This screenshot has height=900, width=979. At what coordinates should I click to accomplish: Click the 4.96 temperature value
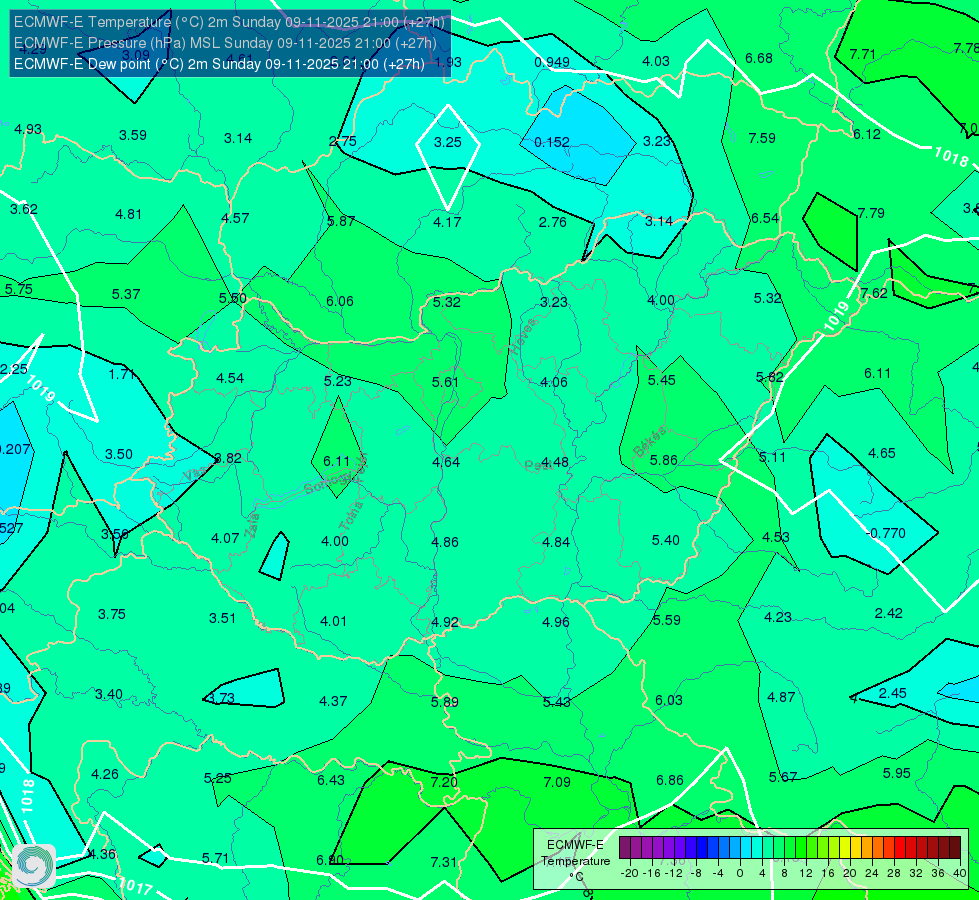coord(556,622)
